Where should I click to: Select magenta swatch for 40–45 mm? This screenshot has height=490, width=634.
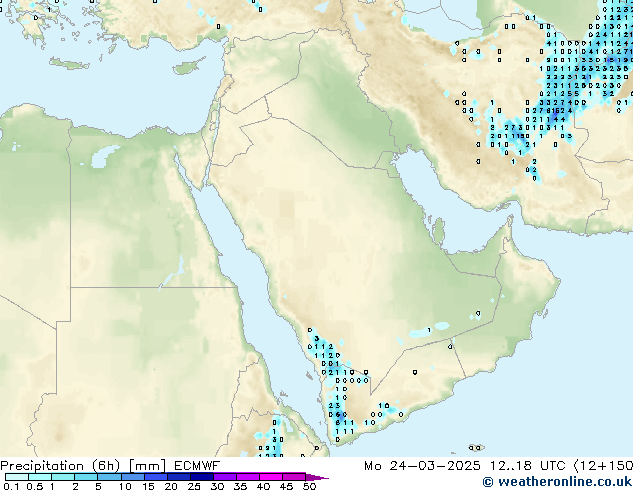(271, 477)
